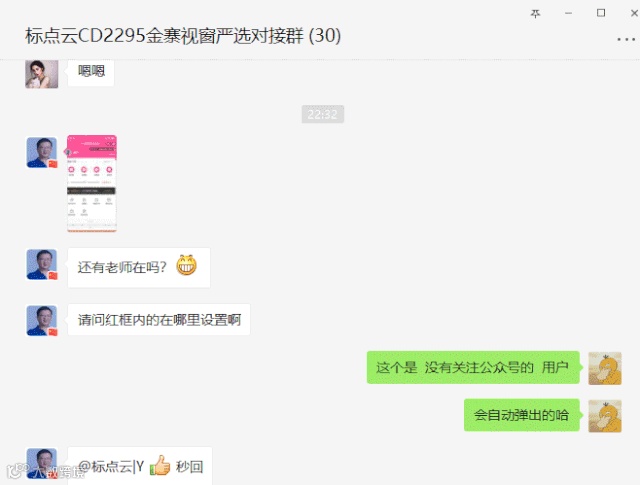Minimize the chat window
The height and width of the screenshot is (485, 640).
[568, 13]
